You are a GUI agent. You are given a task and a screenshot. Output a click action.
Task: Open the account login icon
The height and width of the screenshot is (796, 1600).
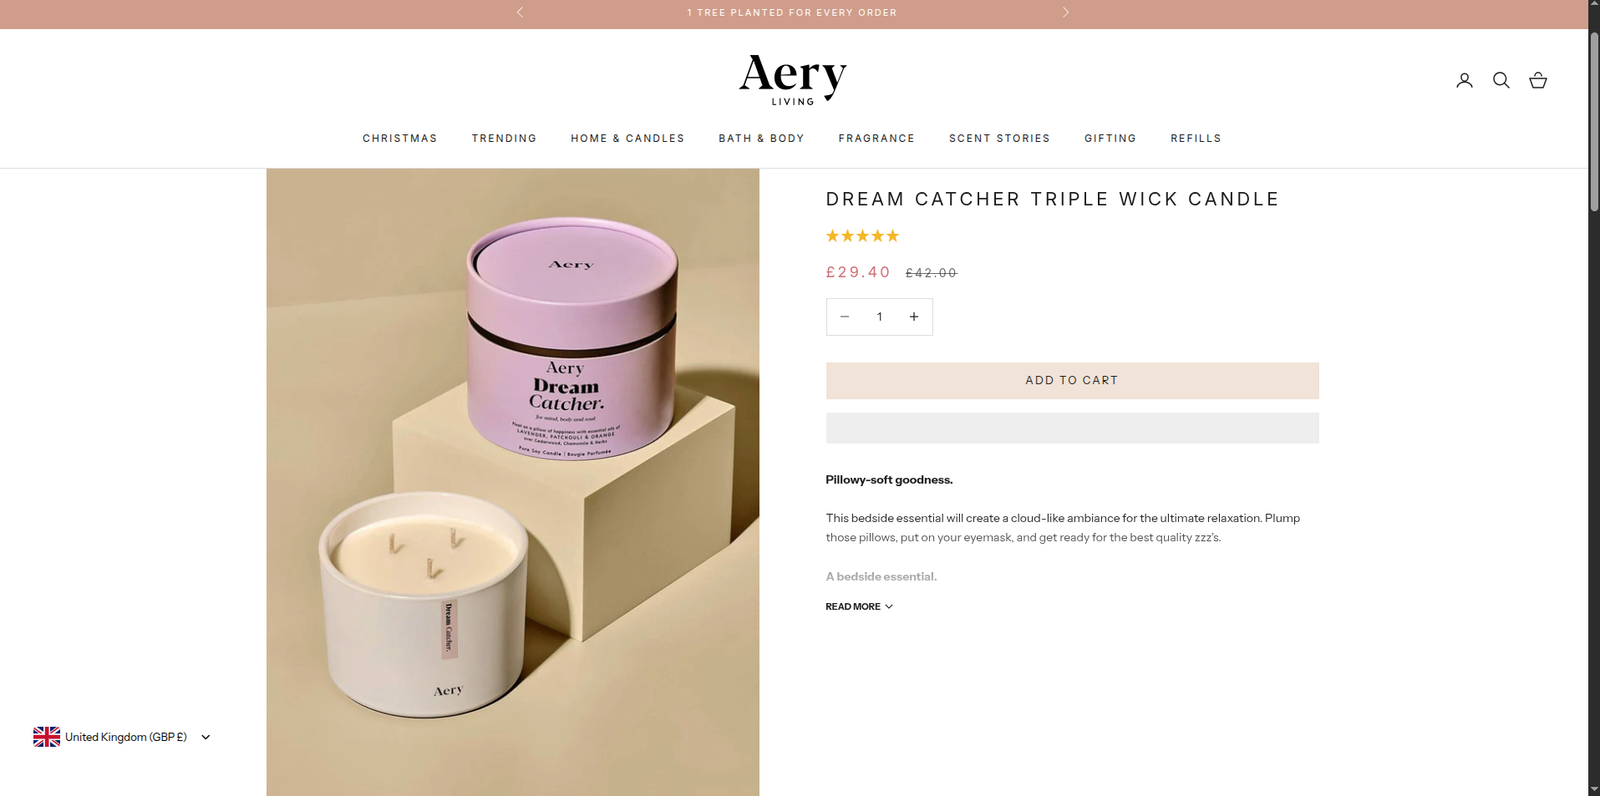1464,80
